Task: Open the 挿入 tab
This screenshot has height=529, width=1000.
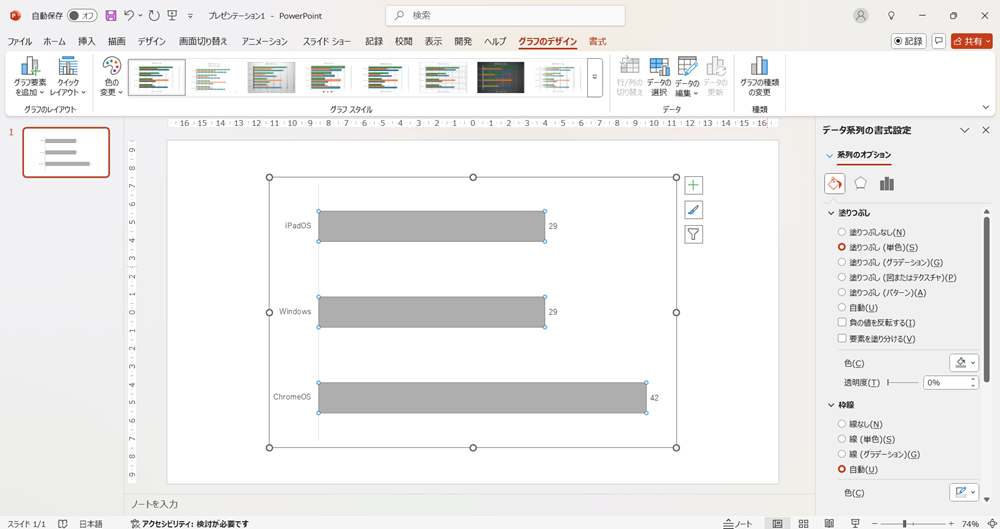Action: coord(87,41)
